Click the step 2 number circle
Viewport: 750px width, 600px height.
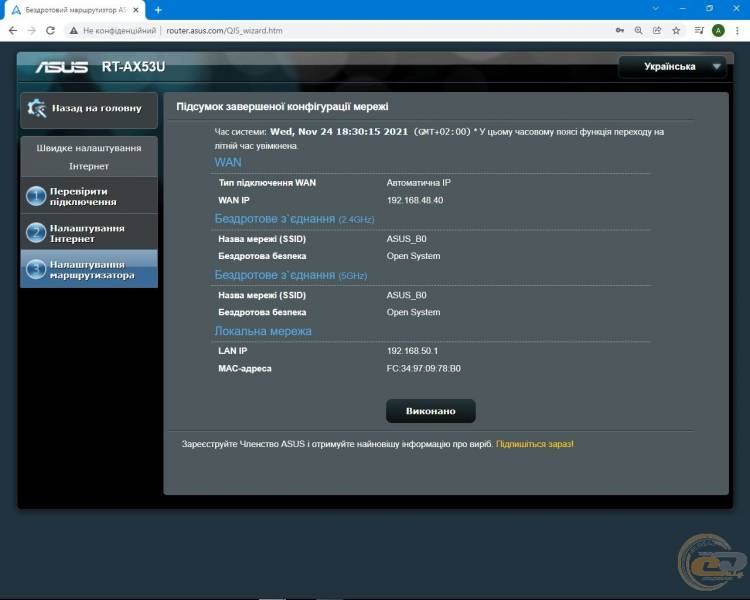[x=36, y=233]
